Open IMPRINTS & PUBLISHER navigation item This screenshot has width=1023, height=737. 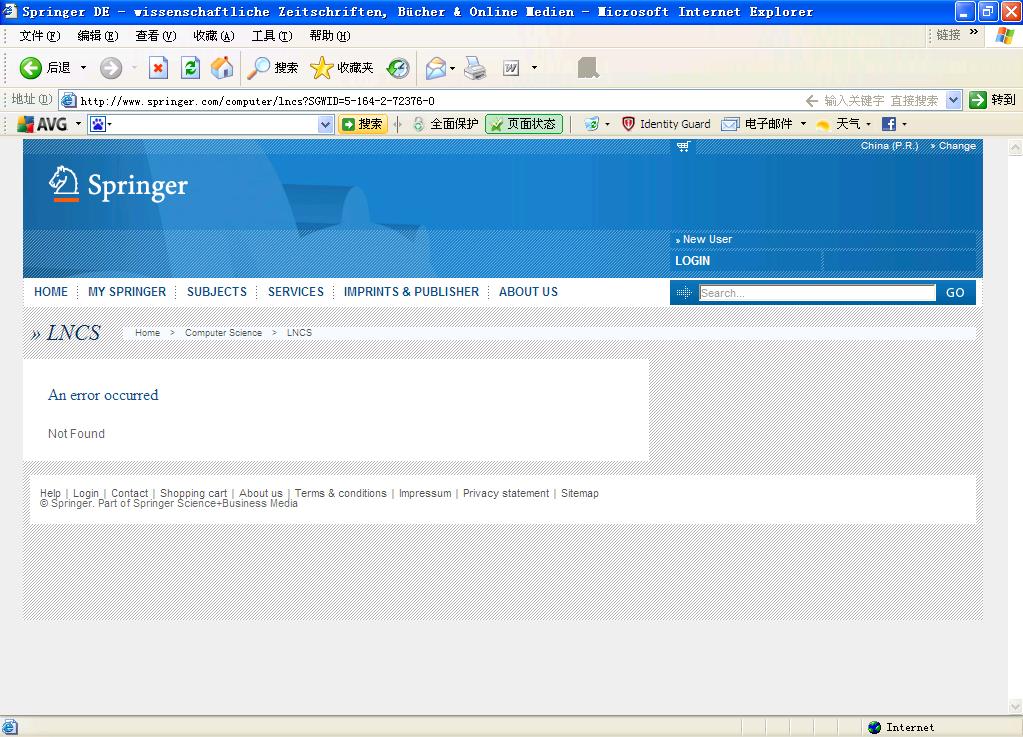pos(412,292)
